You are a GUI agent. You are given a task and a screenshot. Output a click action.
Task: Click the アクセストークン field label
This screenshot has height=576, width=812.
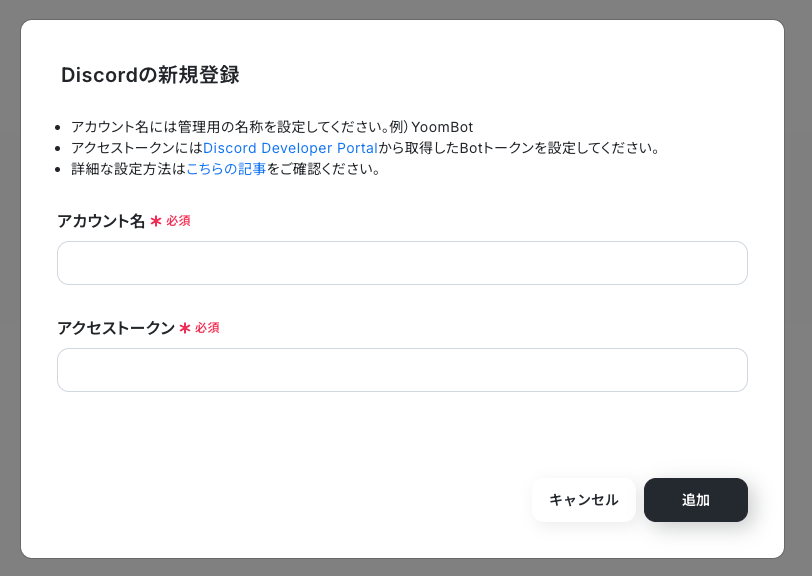point(116,328)
